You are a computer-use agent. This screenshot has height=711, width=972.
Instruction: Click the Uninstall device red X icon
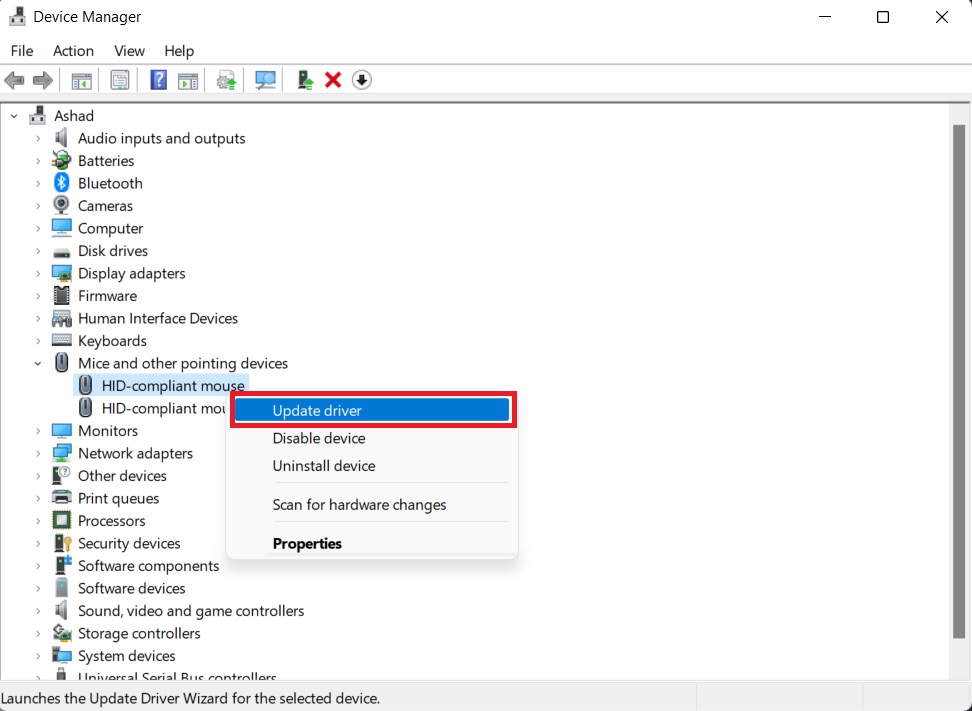[332, 80]
